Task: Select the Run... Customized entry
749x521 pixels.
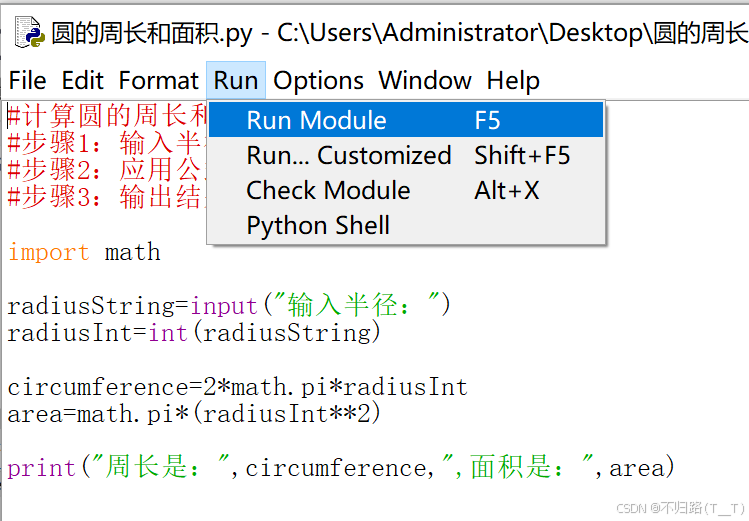Action: point(348,156)
